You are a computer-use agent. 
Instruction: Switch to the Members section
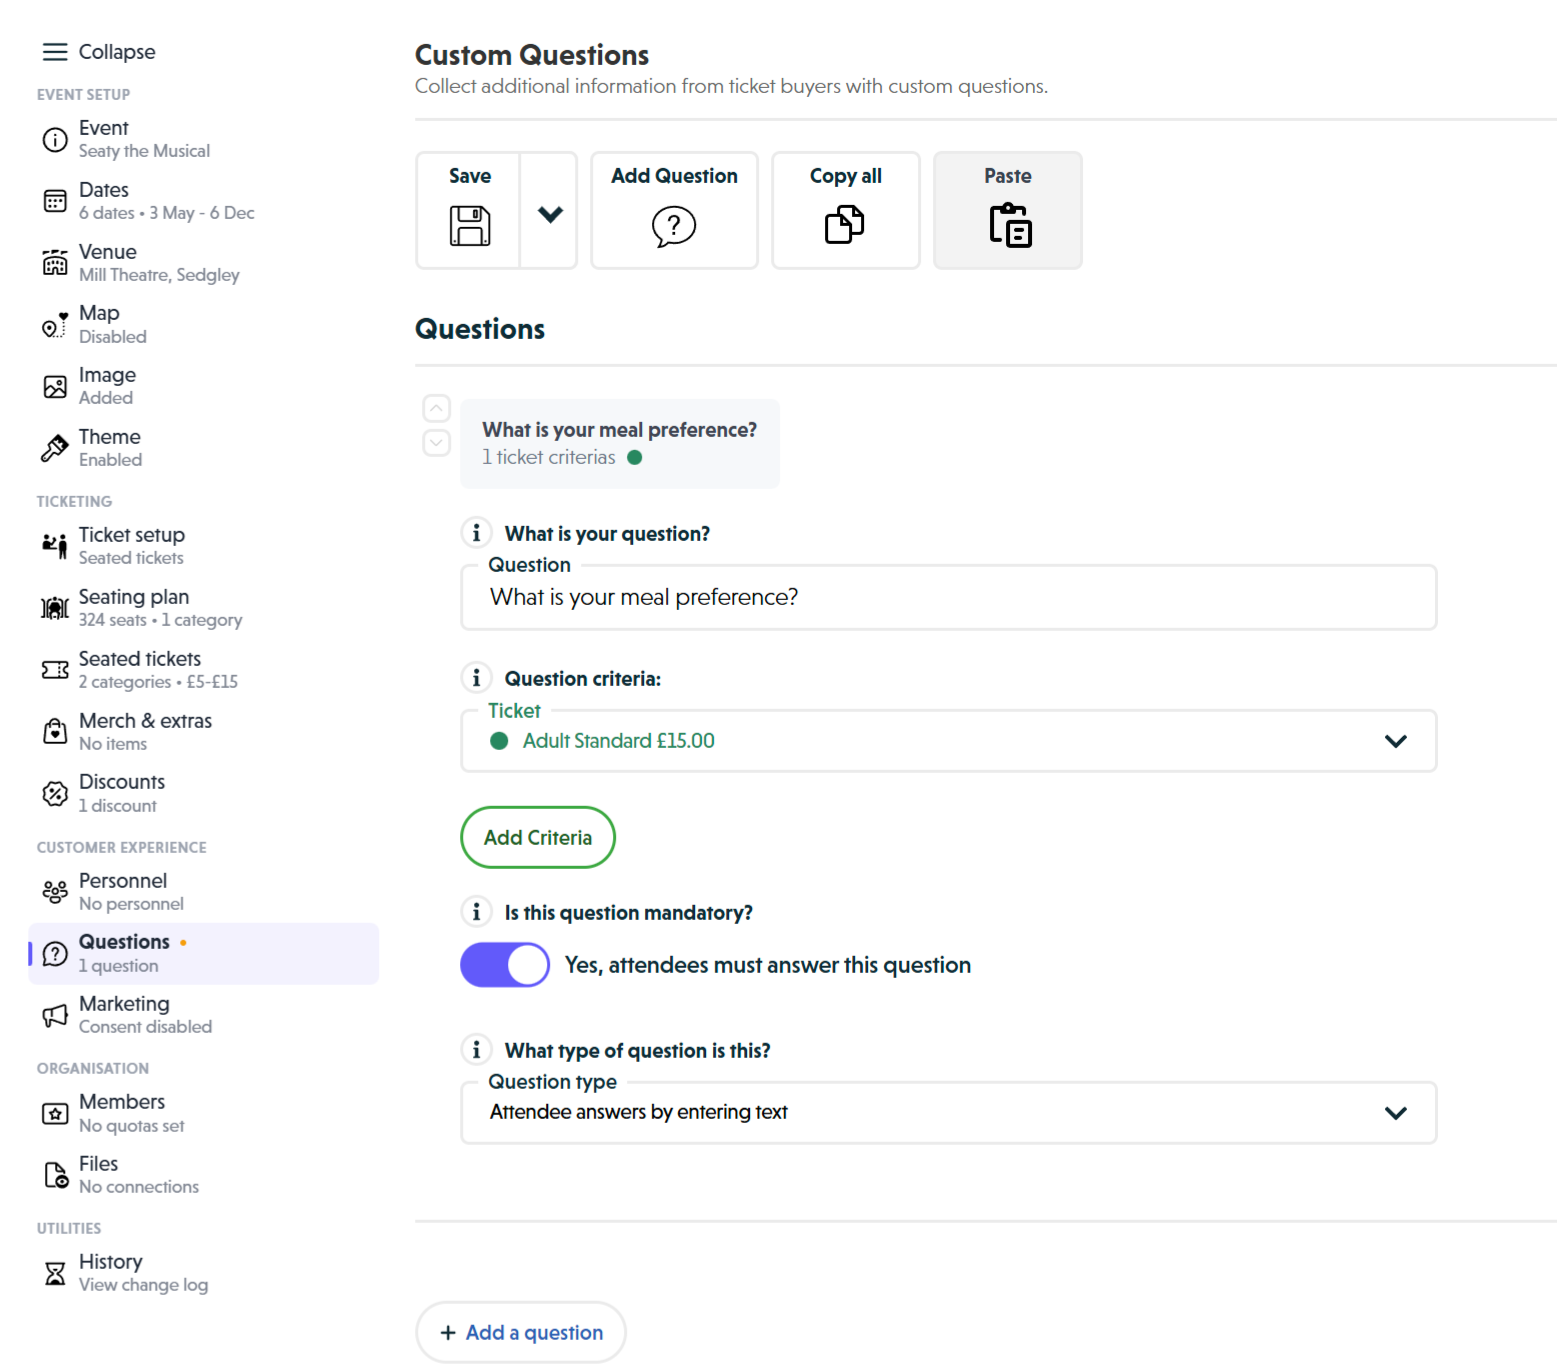121,1112
